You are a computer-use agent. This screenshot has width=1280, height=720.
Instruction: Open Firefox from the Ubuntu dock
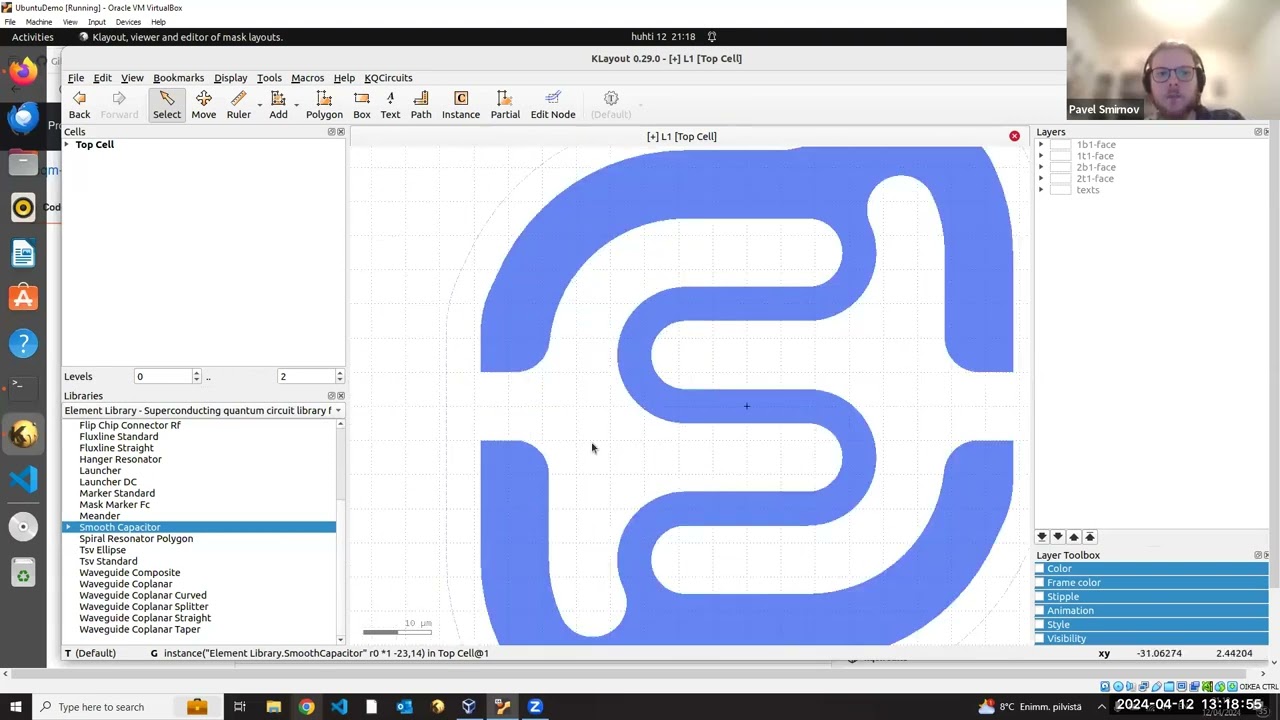23,71
